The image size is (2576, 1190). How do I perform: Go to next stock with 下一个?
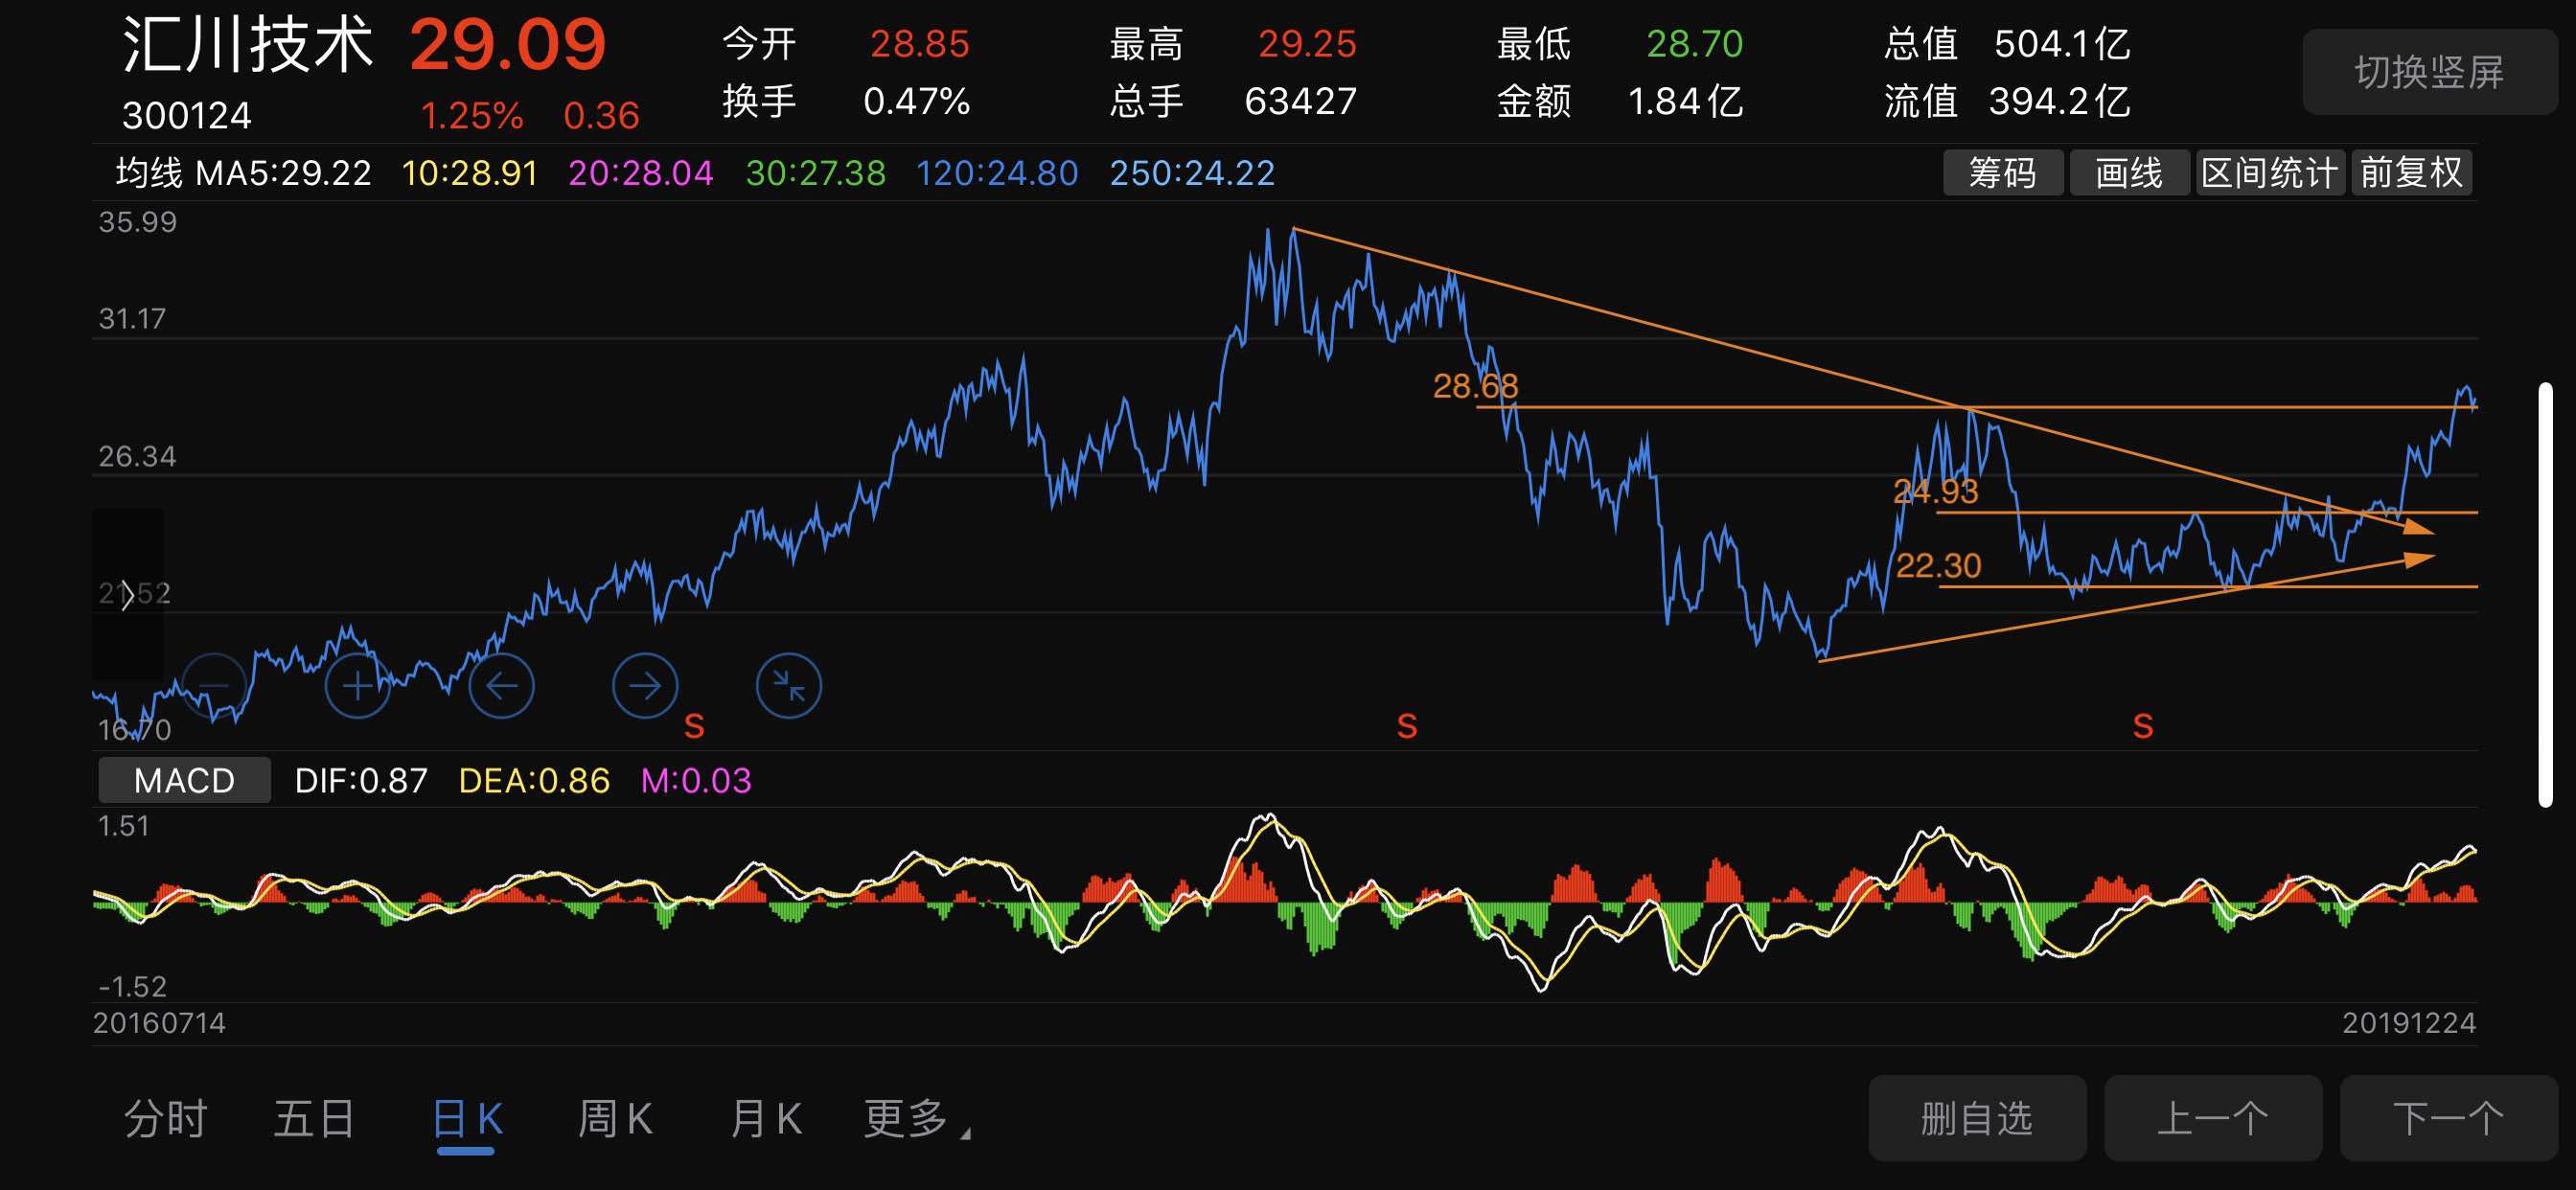tap(2449, 1118)
